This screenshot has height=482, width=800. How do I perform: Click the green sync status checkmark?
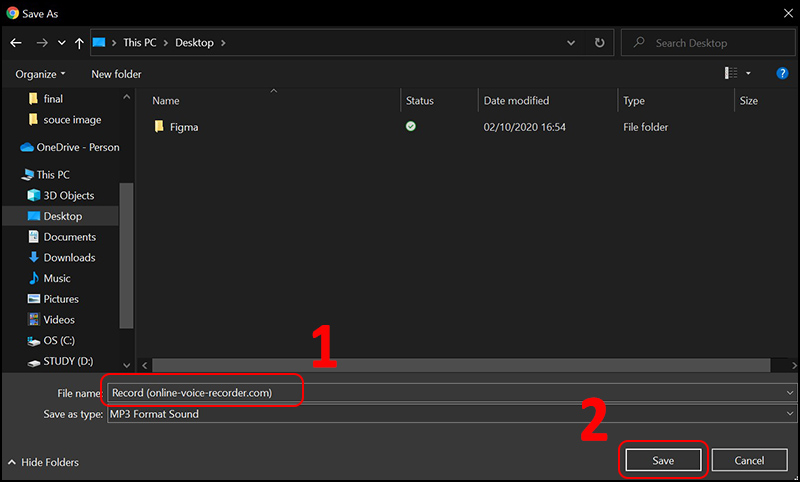tap(411, 126)
